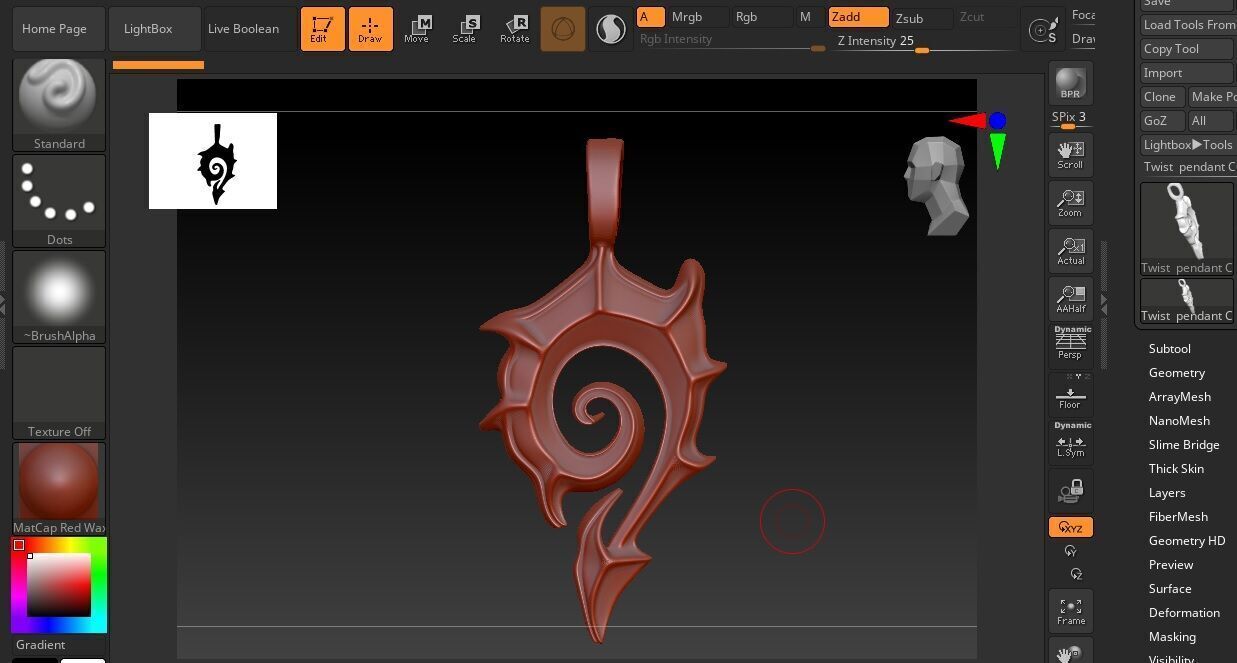Image resolution: width=1237 pixels, height=663 pixels.
Task: Expand the FiberMesh section
Action: [1178, 517]
